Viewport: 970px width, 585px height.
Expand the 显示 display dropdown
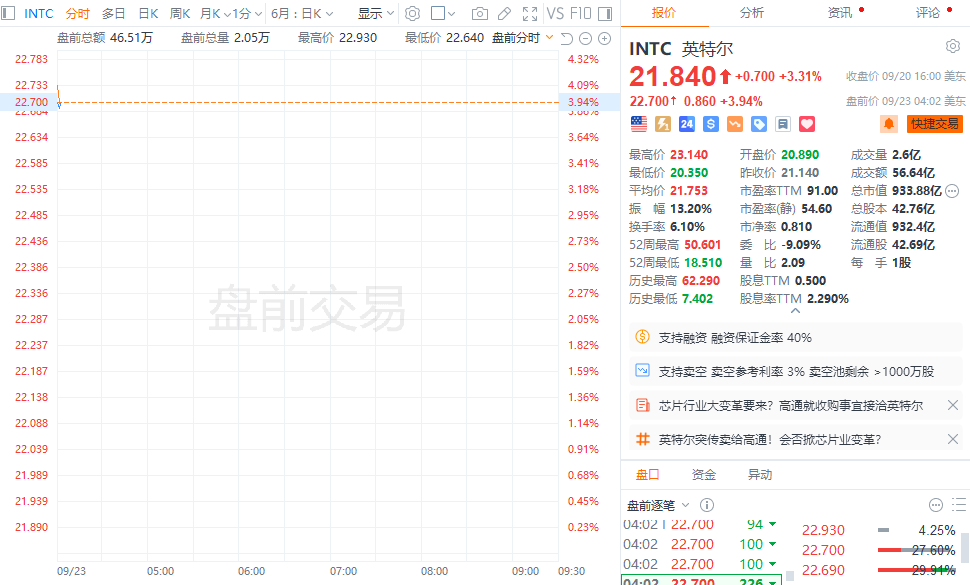376,14
